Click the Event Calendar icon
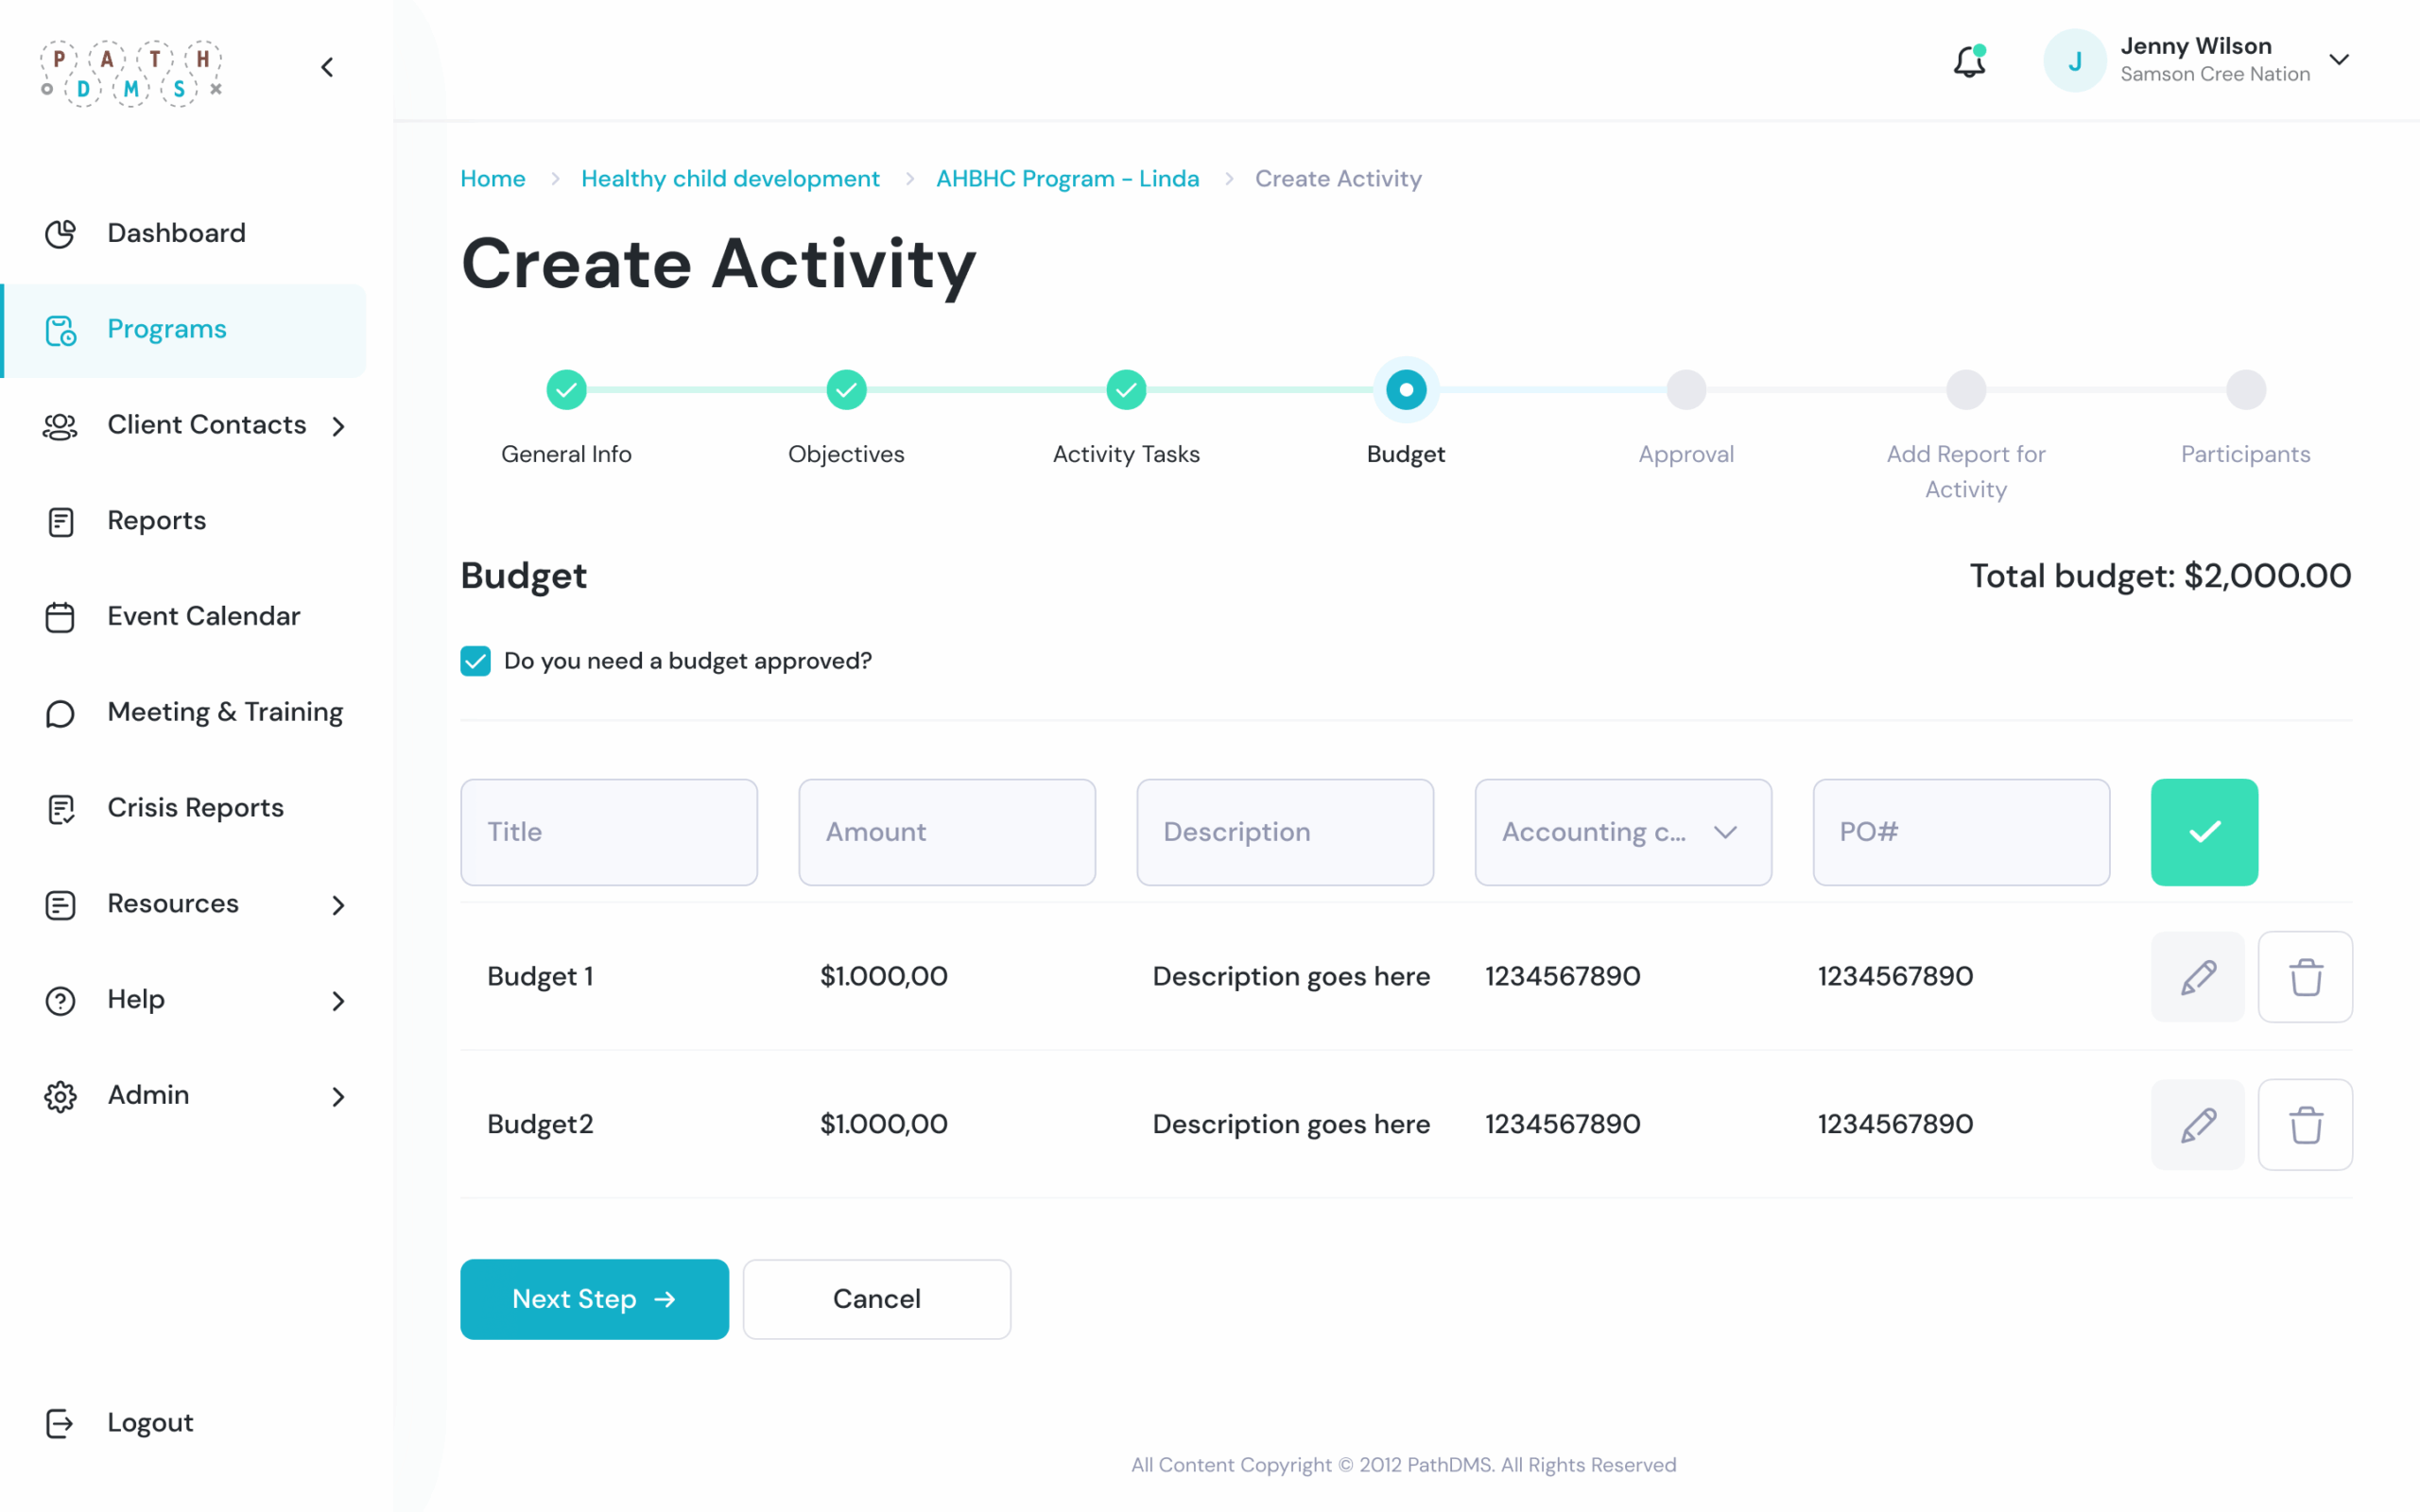Screen dimensions: 2420x1512 coord(60,617)
